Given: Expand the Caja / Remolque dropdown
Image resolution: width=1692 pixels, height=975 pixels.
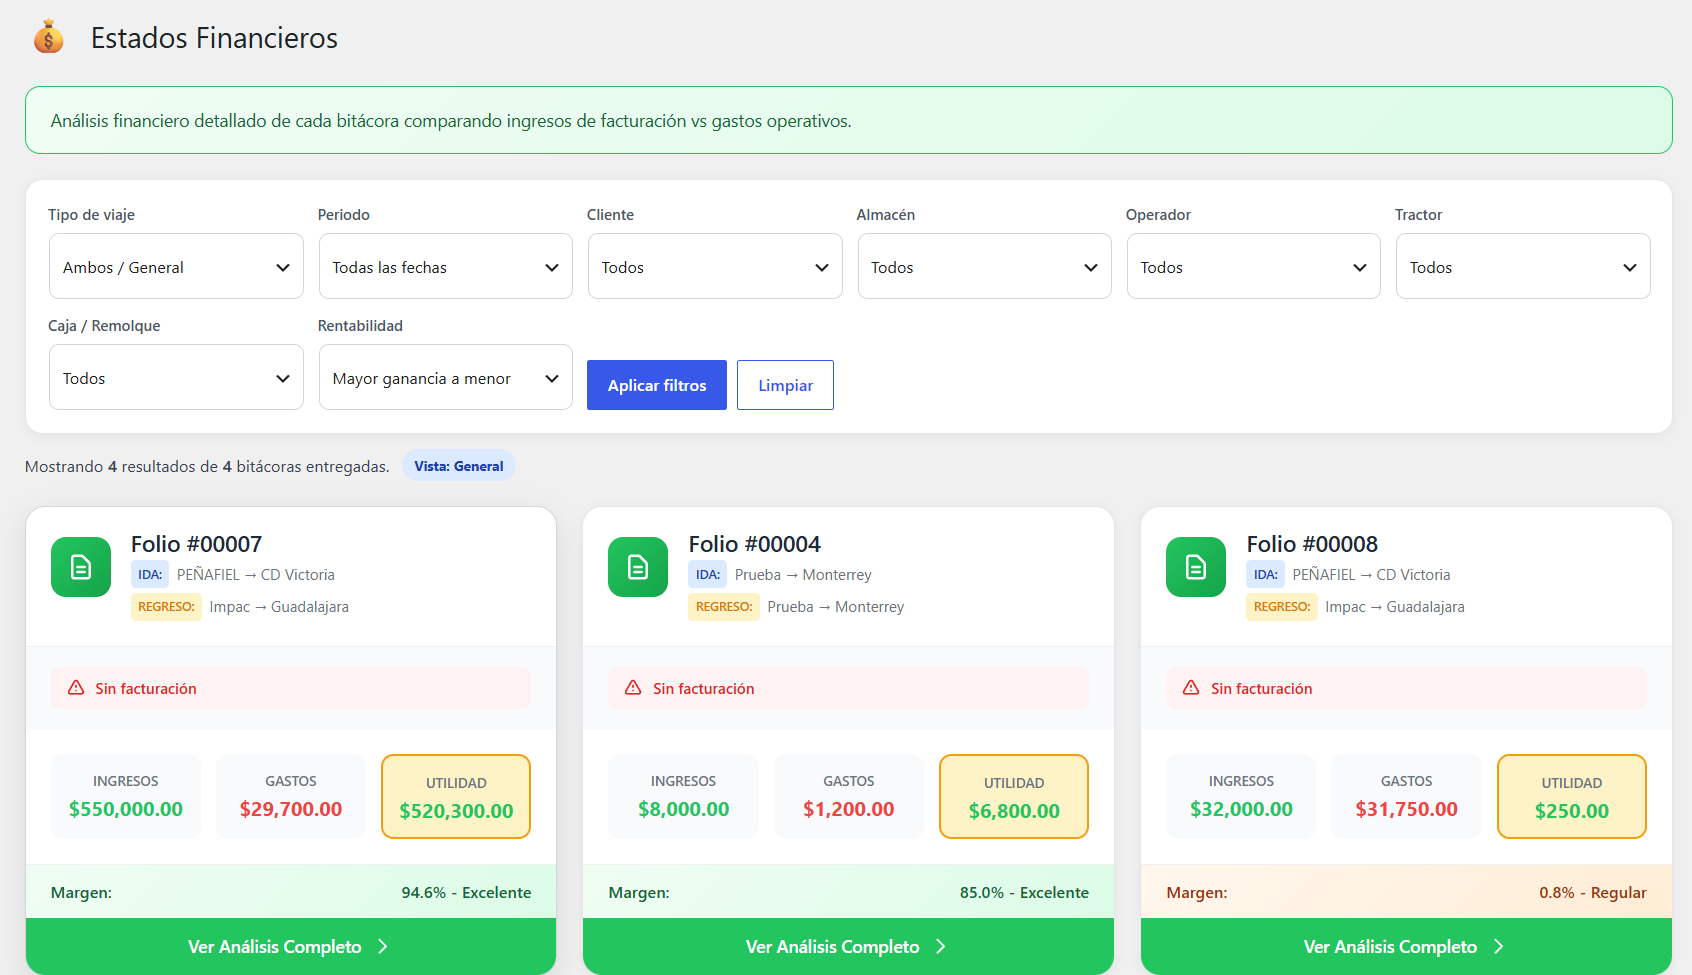Looking at the screenshot, I should (176, 377).
